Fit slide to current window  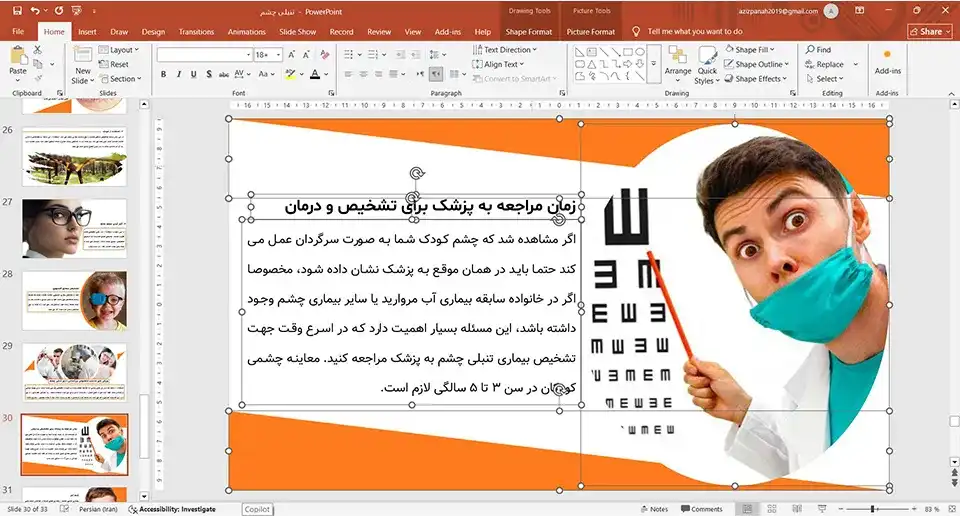point(951,509)
